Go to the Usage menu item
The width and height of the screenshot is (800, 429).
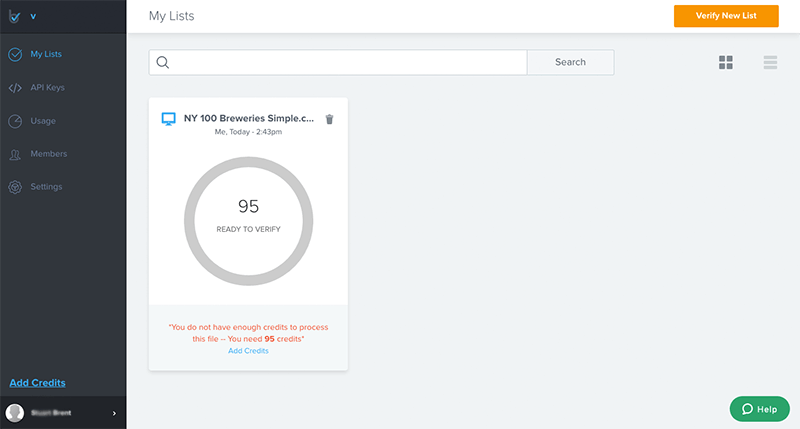click(x=43, y=121)
